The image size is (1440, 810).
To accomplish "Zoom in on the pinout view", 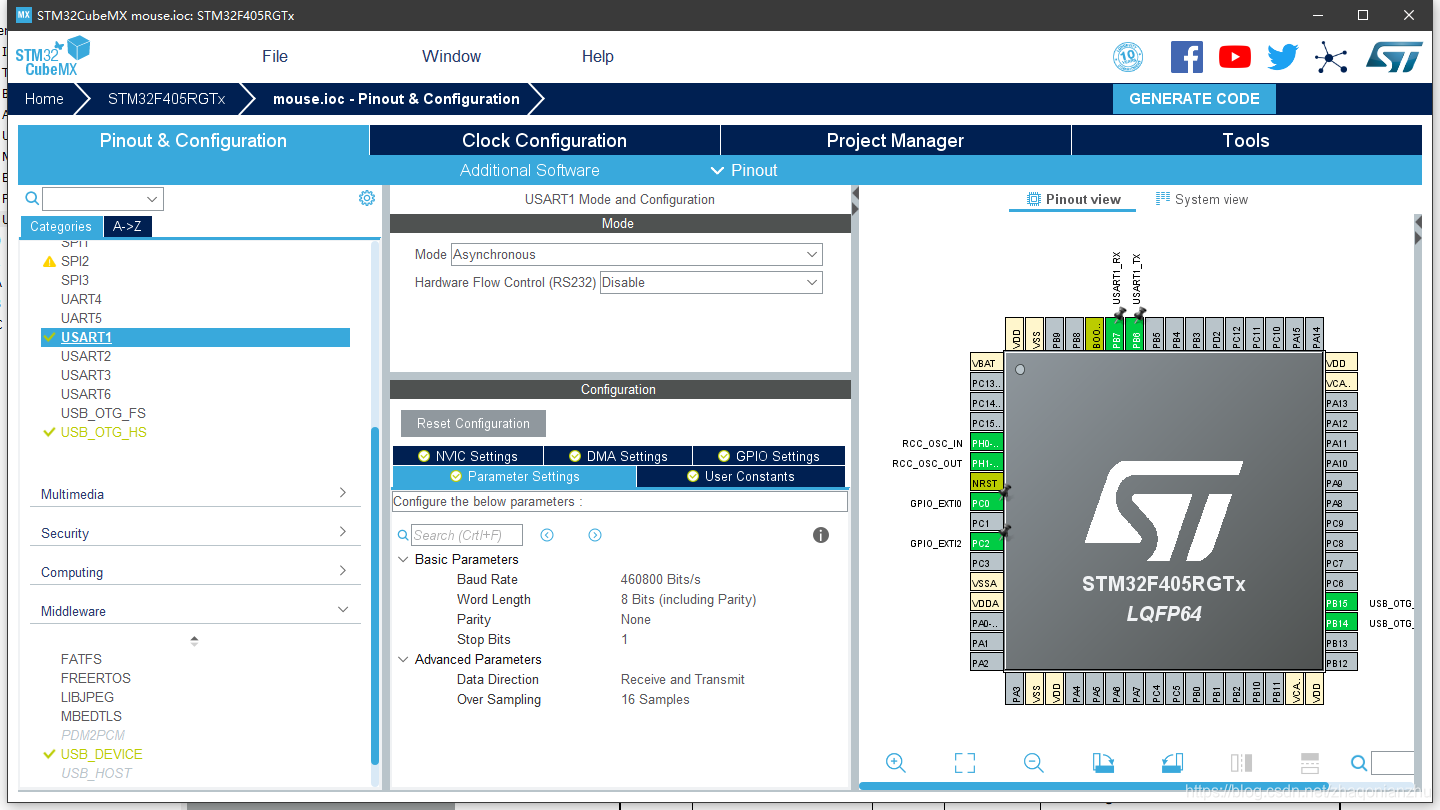I will tap(896, 763).
